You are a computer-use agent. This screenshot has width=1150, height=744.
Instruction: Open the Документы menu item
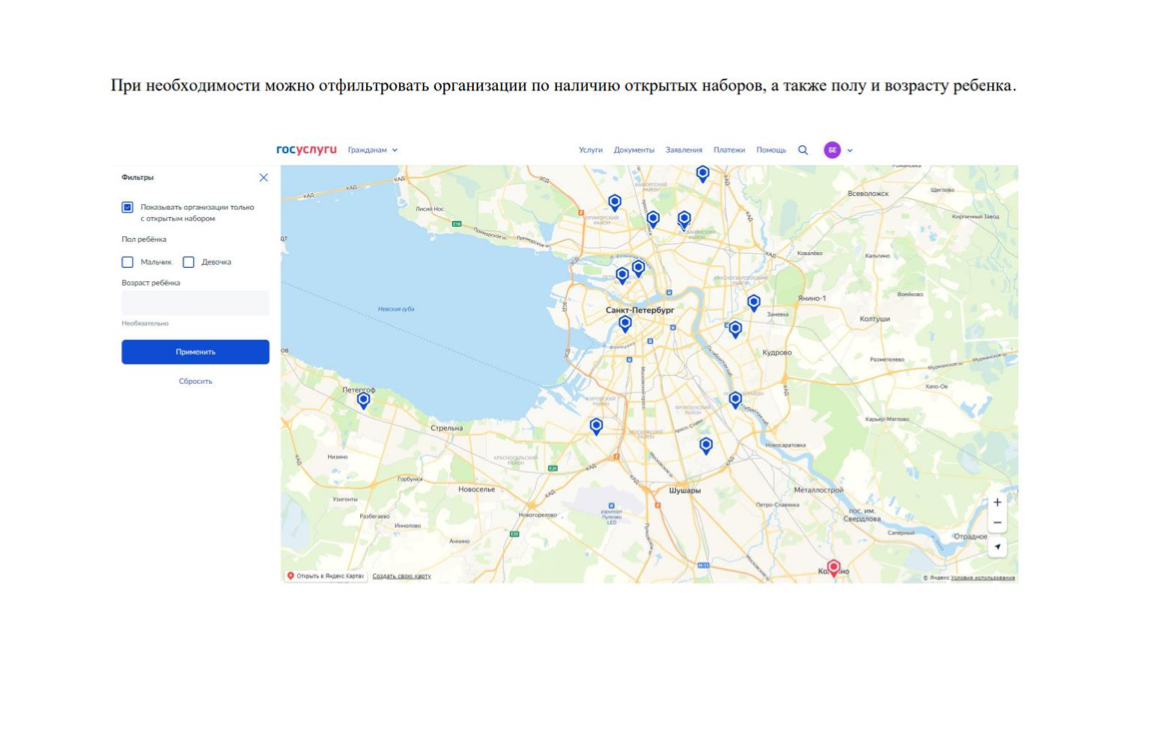click(633, 150)
